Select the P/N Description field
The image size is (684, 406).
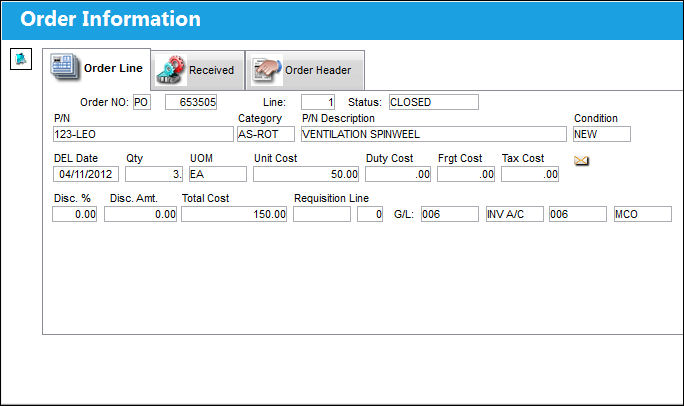(434, 134)
